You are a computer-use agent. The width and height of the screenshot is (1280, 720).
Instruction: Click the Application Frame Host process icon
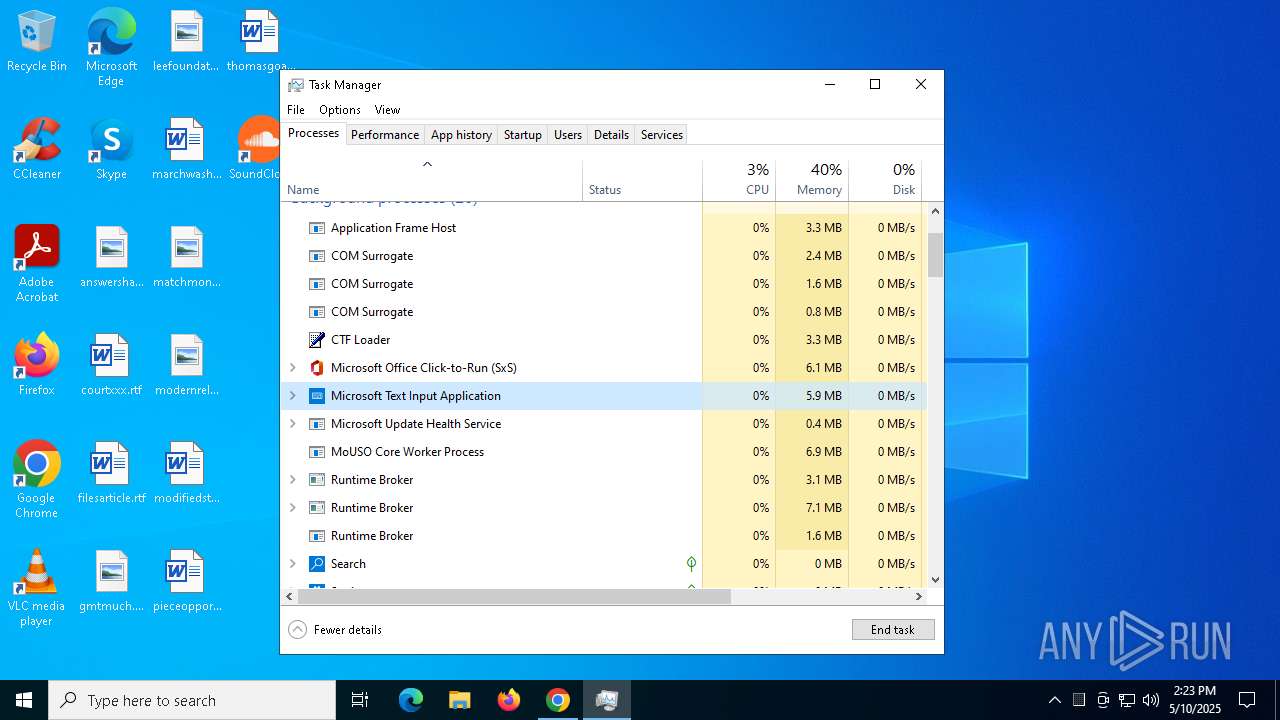pyautogui.click(x=317, y=228)
